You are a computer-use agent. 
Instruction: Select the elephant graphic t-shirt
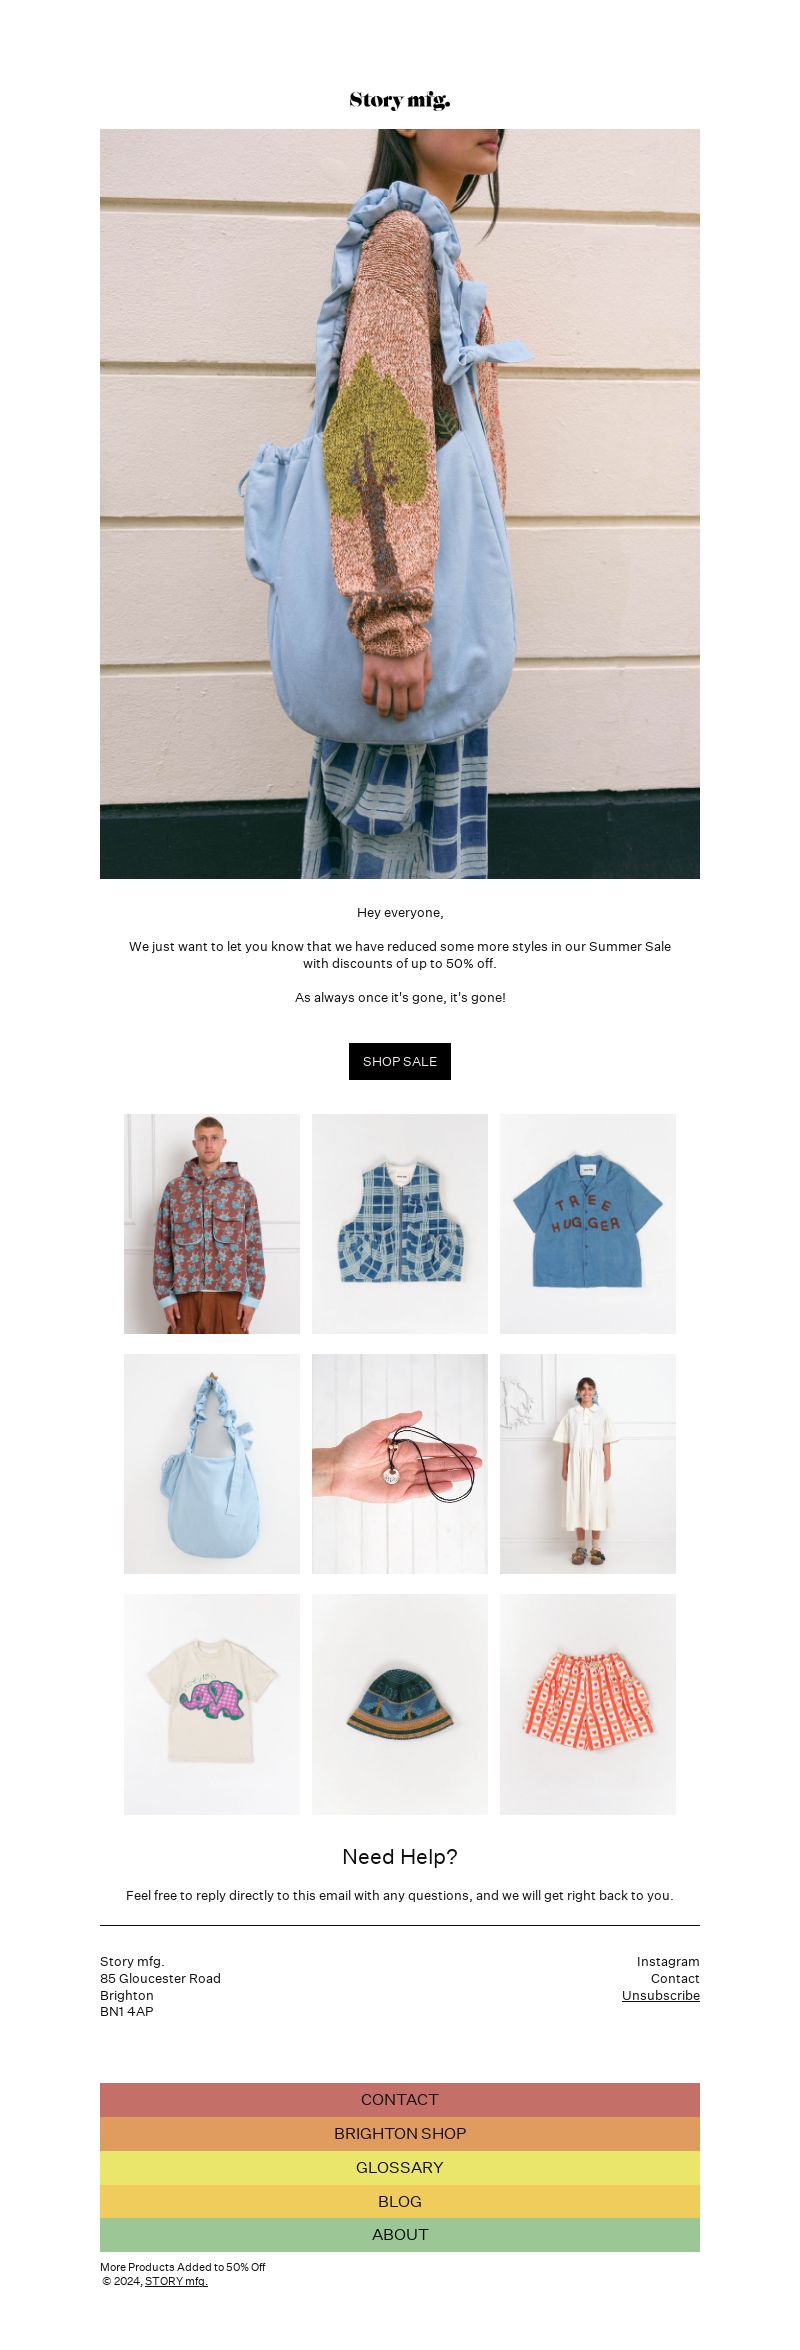tap(212, 1704)
